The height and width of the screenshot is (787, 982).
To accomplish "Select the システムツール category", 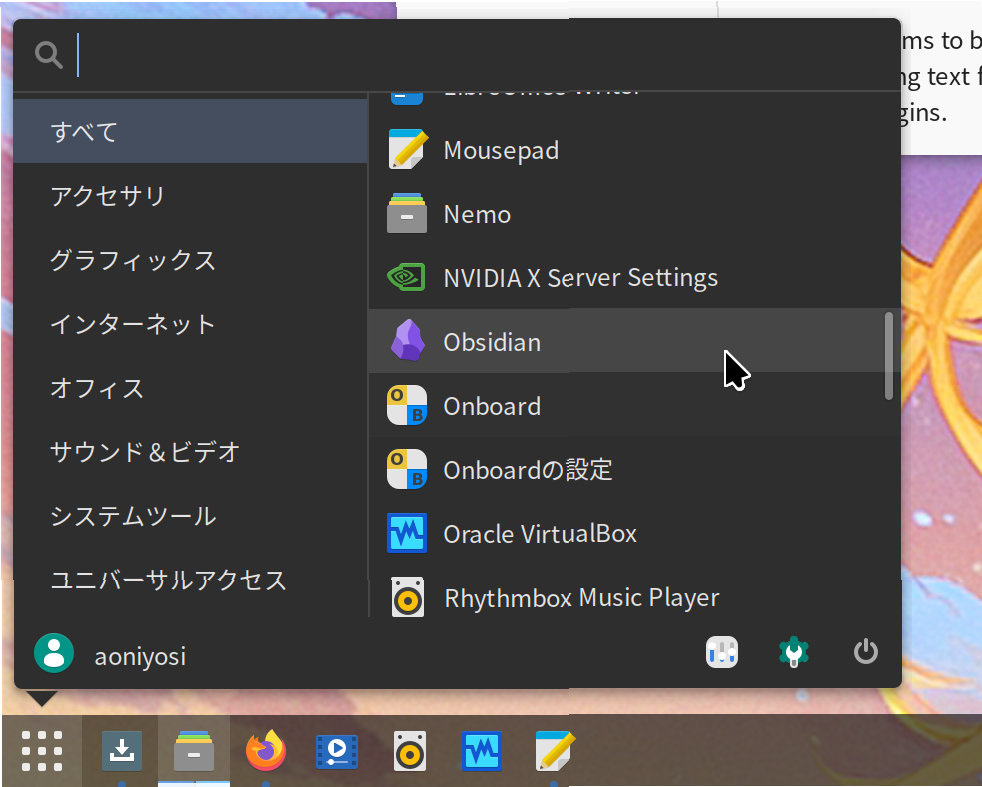I will pos(190,516).
